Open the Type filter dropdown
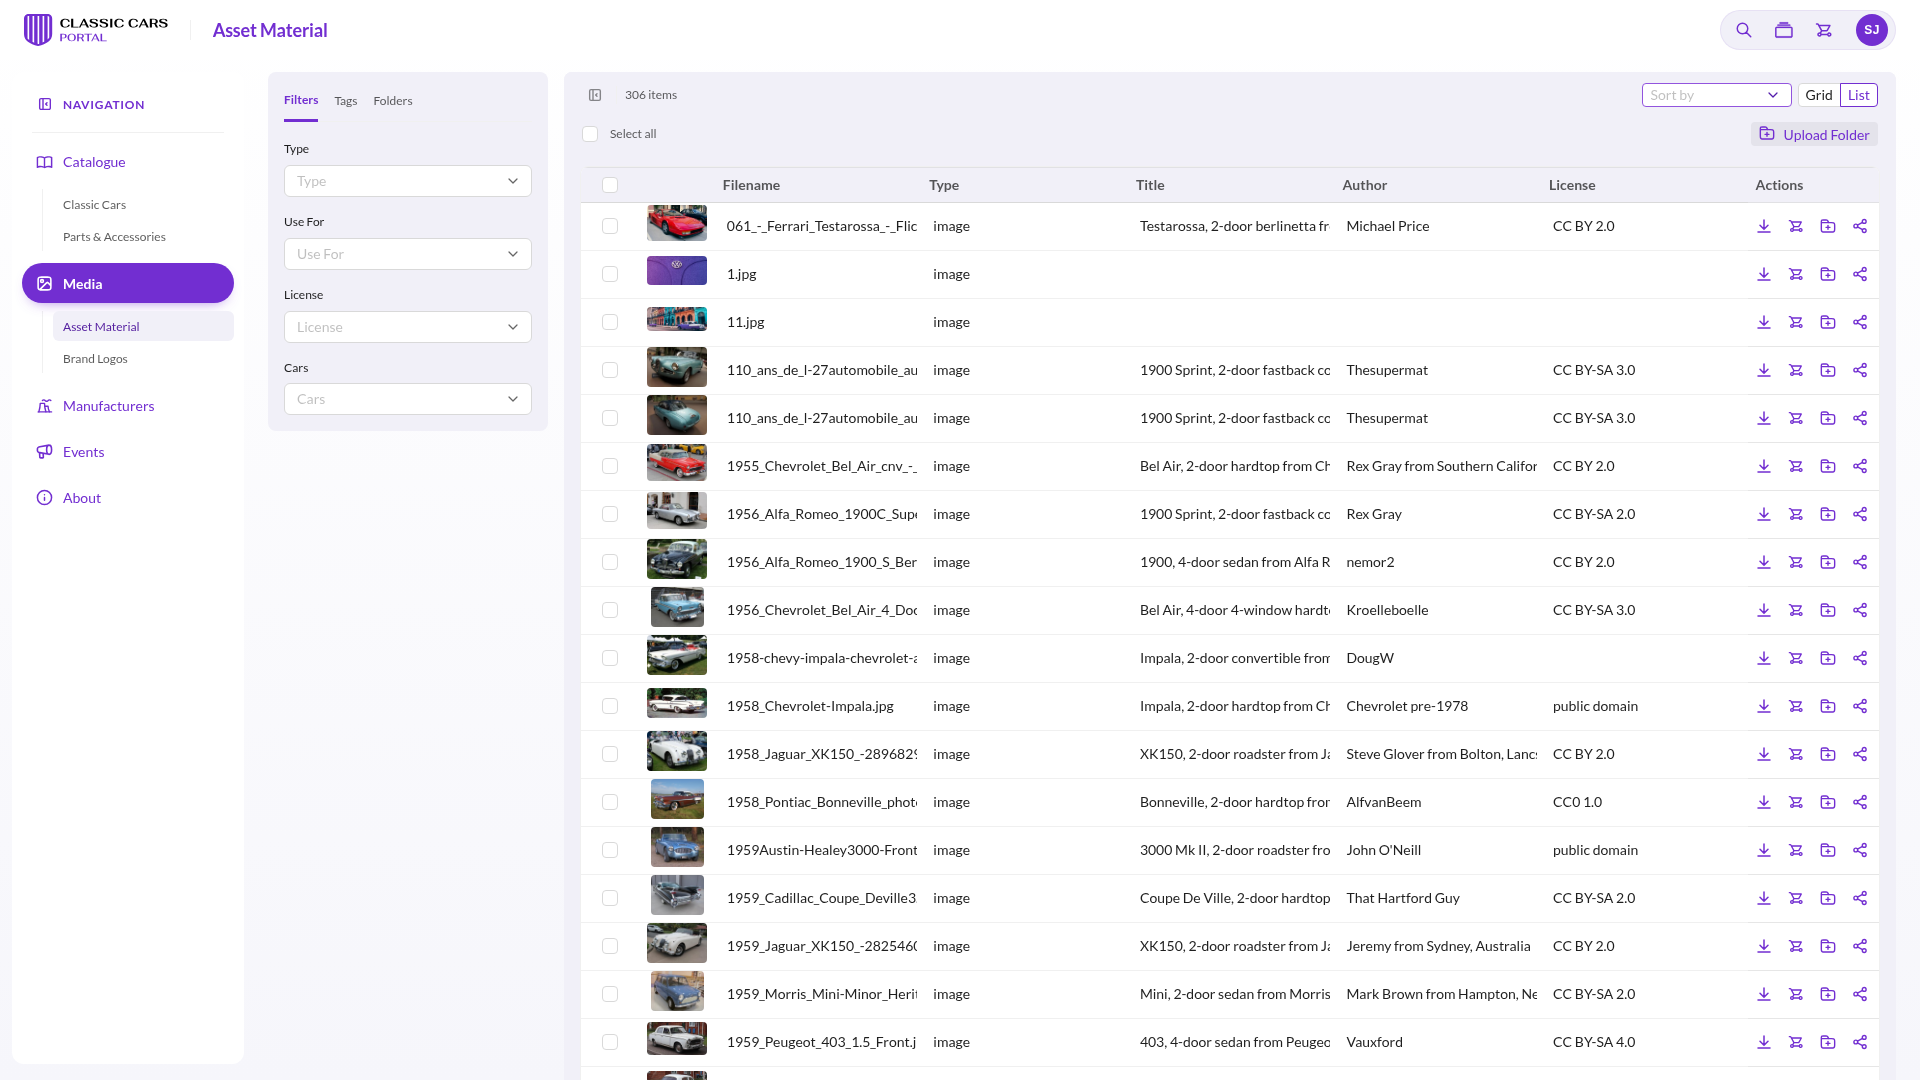 (x=408, y=181)
